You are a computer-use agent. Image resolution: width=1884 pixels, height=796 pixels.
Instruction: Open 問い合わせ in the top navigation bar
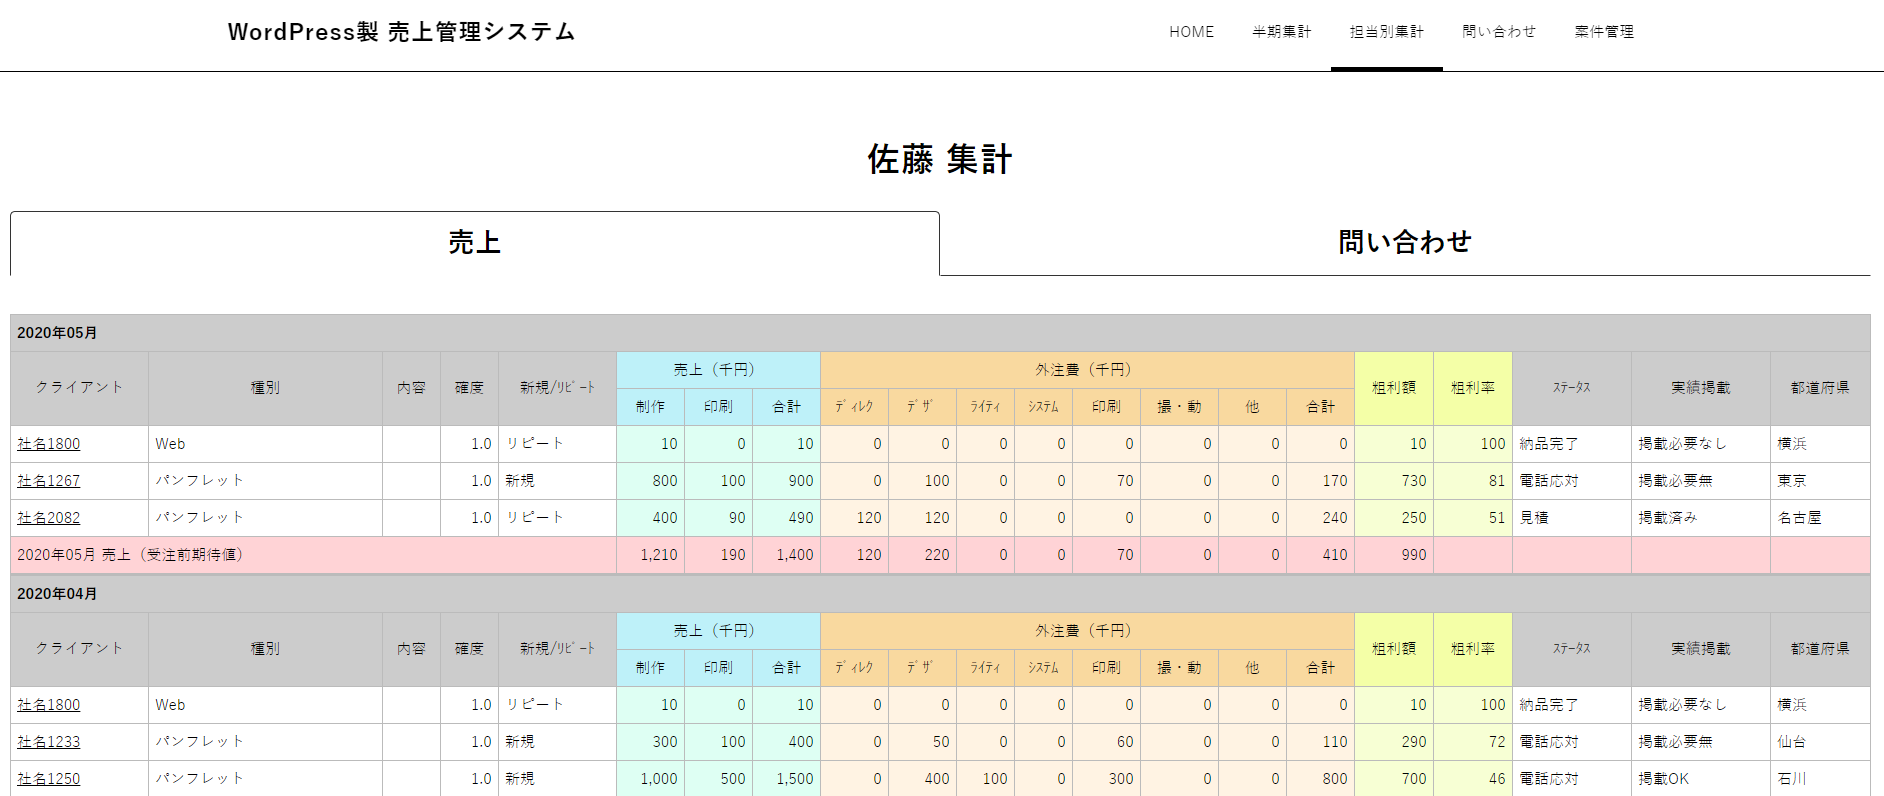tap(1498, 32)
